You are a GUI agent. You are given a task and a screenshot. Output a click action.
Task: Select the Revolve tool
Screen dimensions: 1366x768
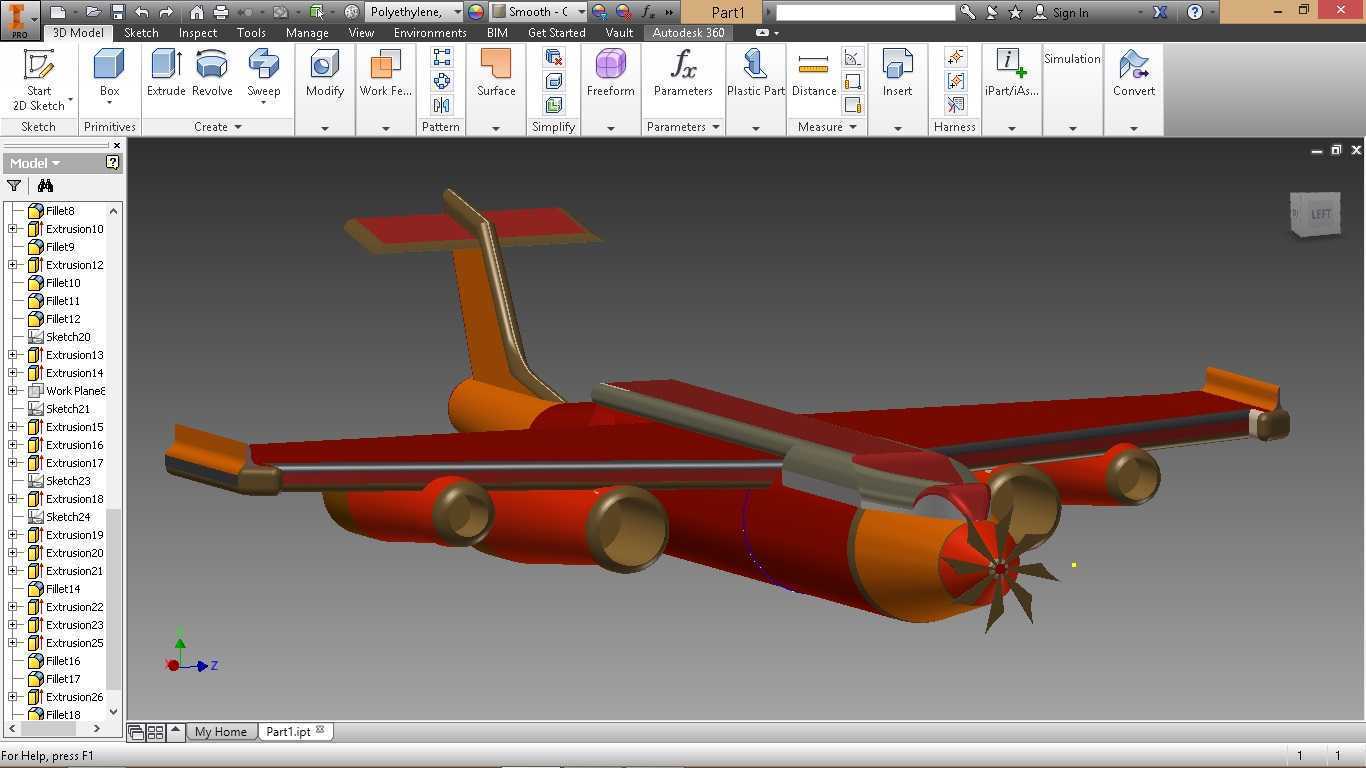(x=212, y=74)
